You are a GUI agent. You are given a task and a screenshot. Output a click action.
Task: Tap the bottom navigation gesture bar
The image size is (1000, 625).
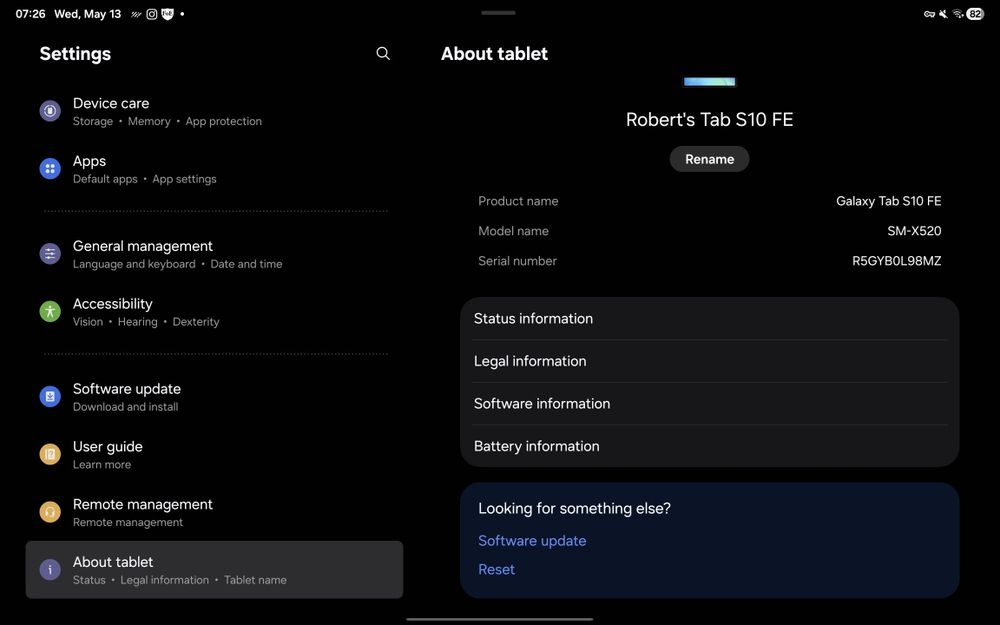point(499,619)
